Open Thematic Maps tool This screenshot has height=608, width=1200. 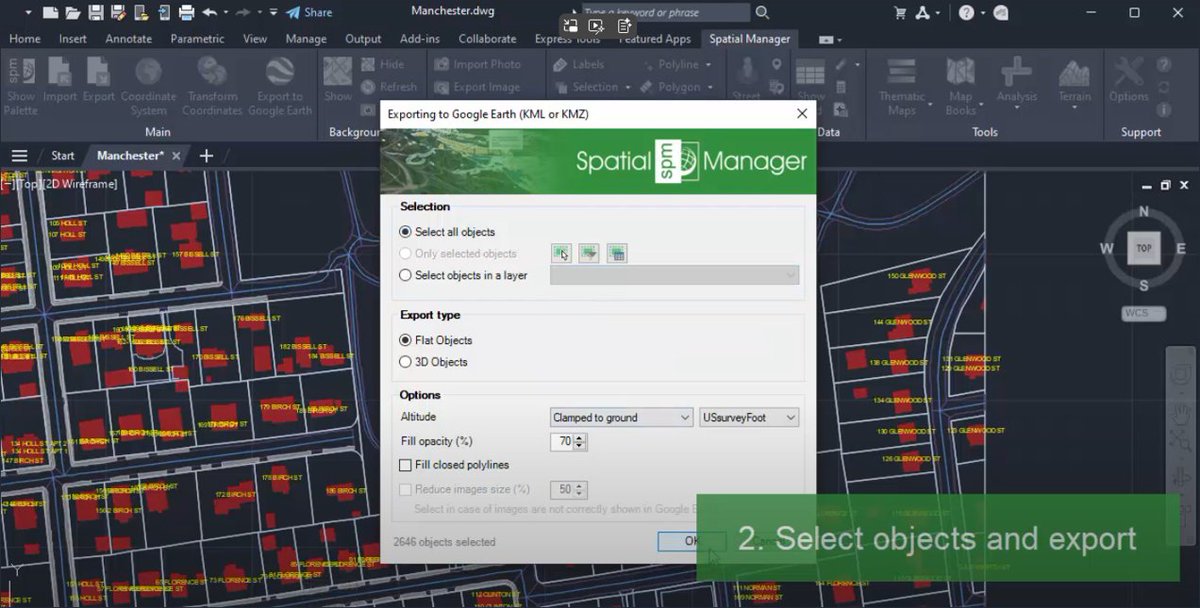pos(902,85)
